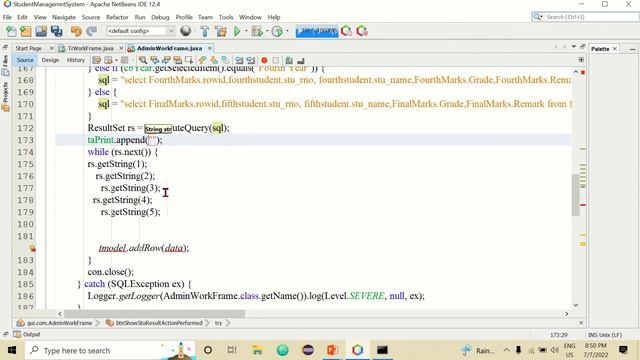The image size is (640, 360).
Task: Click the Last Edit icon in editor toolbar
Action: (96, 60)
